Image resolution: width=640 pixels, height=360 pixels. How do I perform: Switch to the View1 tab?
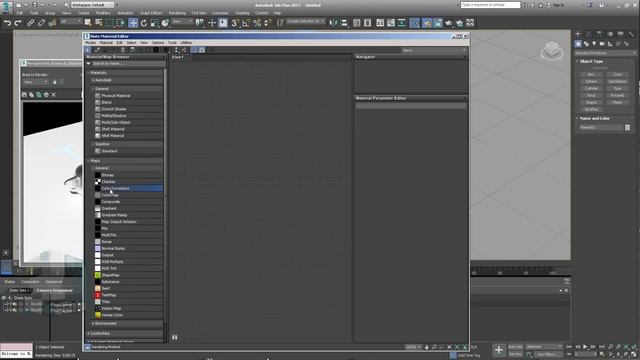point(177,58)
